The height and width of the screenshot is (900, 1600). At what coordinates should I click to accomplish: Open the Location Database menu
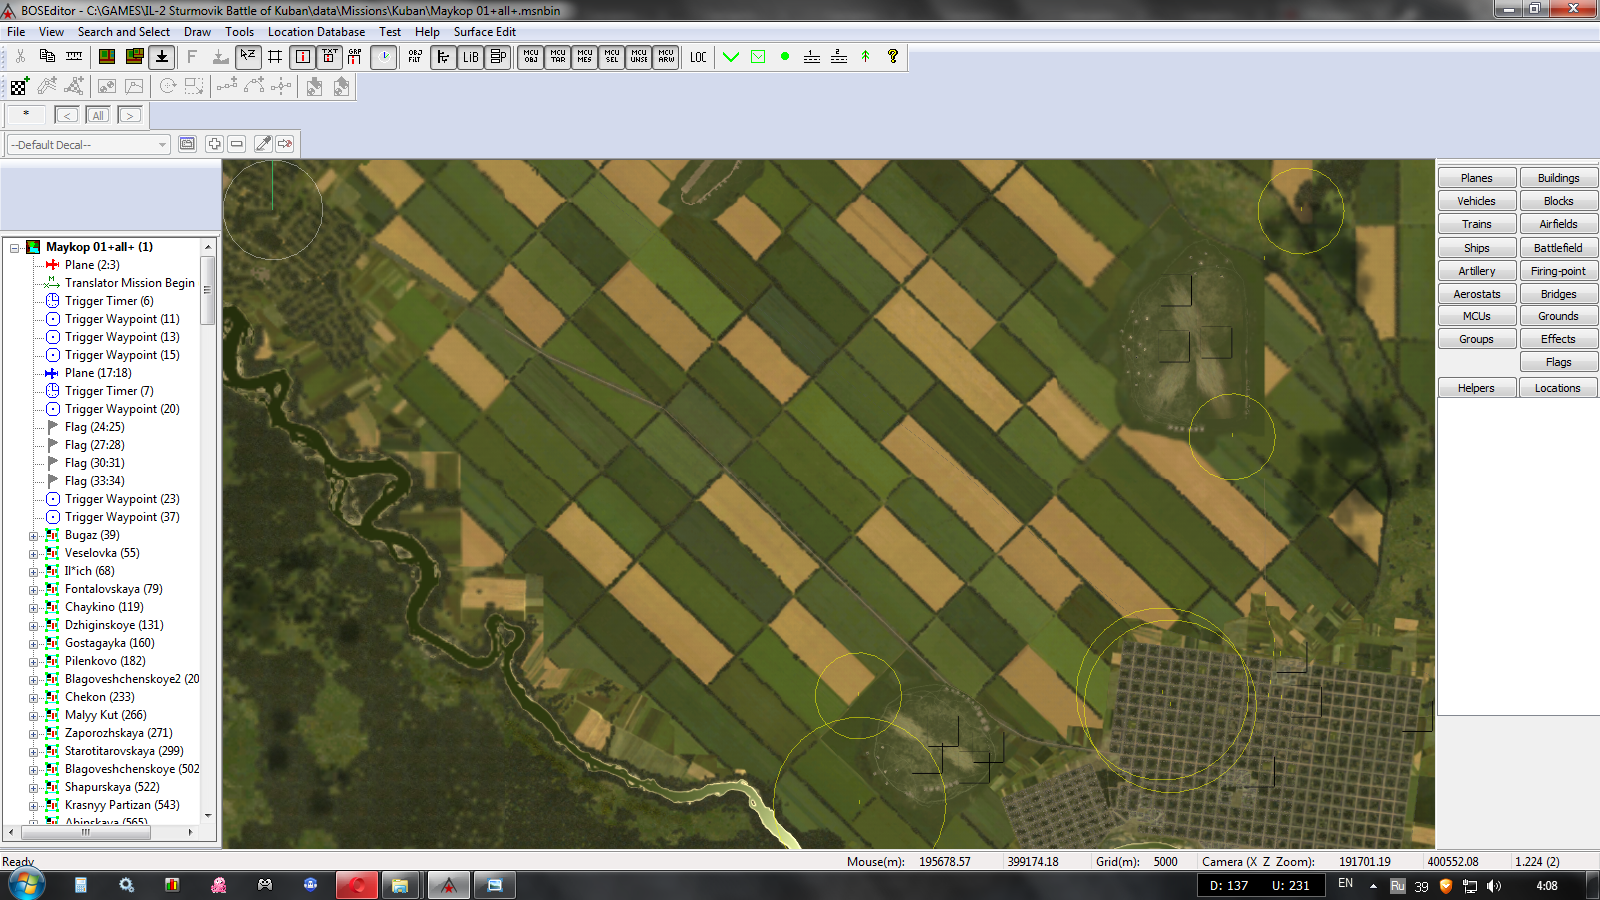316,32
